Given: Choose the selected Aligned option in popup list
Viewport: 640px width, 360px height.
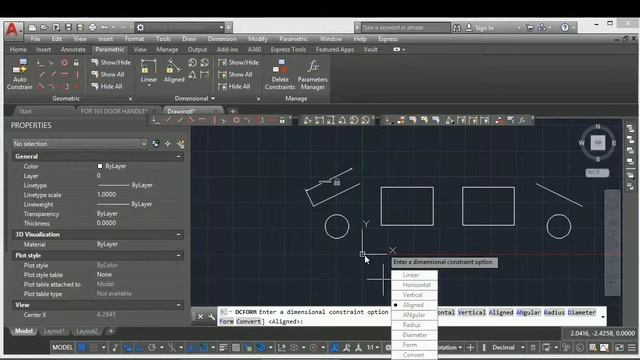Looking at the screenshot, I should 414,305.
